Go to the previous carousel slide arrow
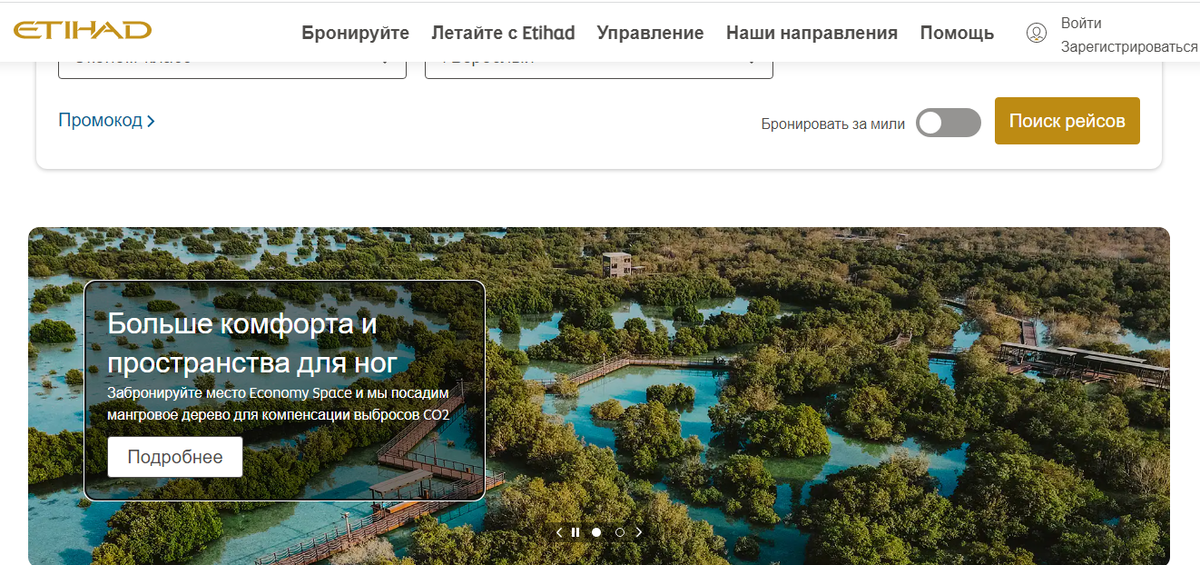Image resolution: width=1200 pixels, height=565 pixels. pos(559,532)
